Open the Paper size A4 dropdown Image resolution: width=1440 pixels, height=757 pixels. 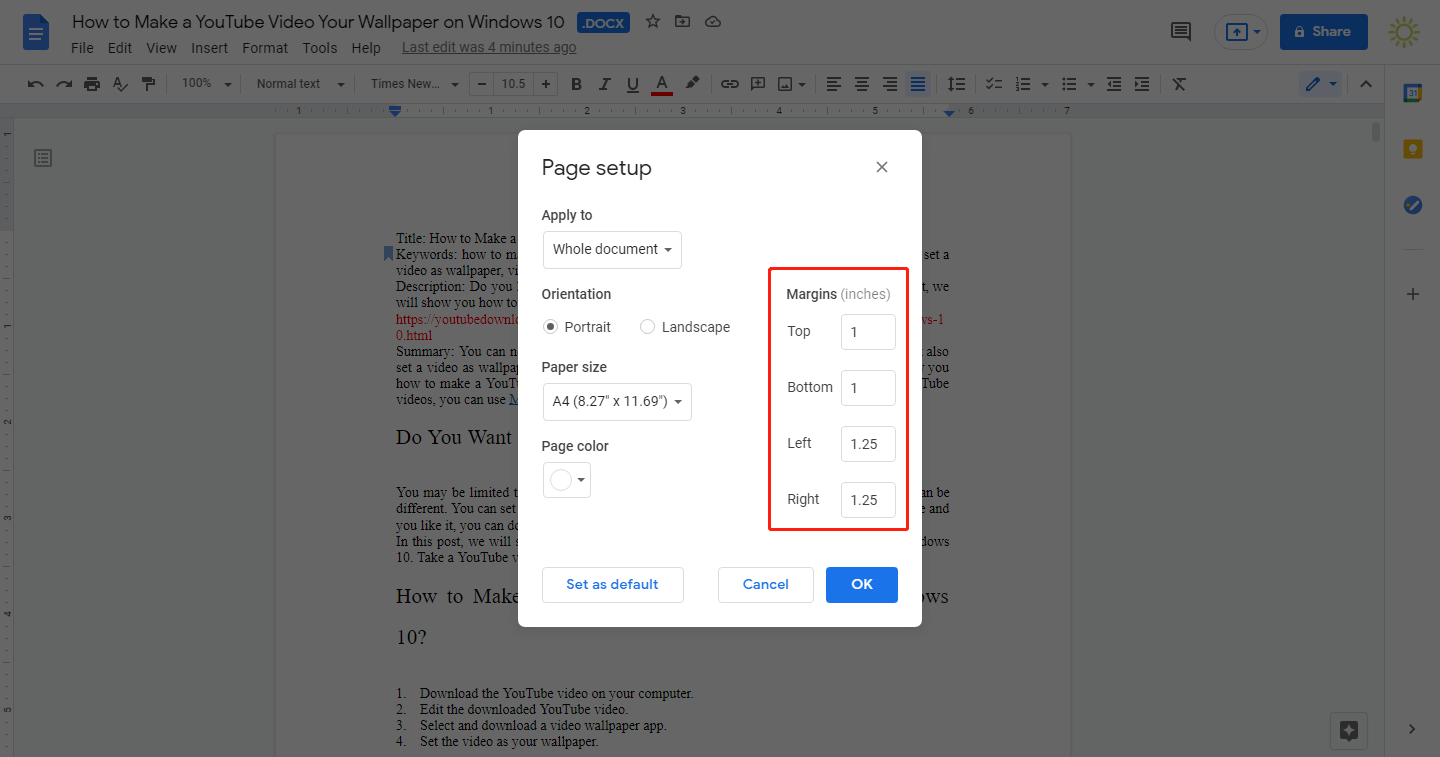point(617,402)
